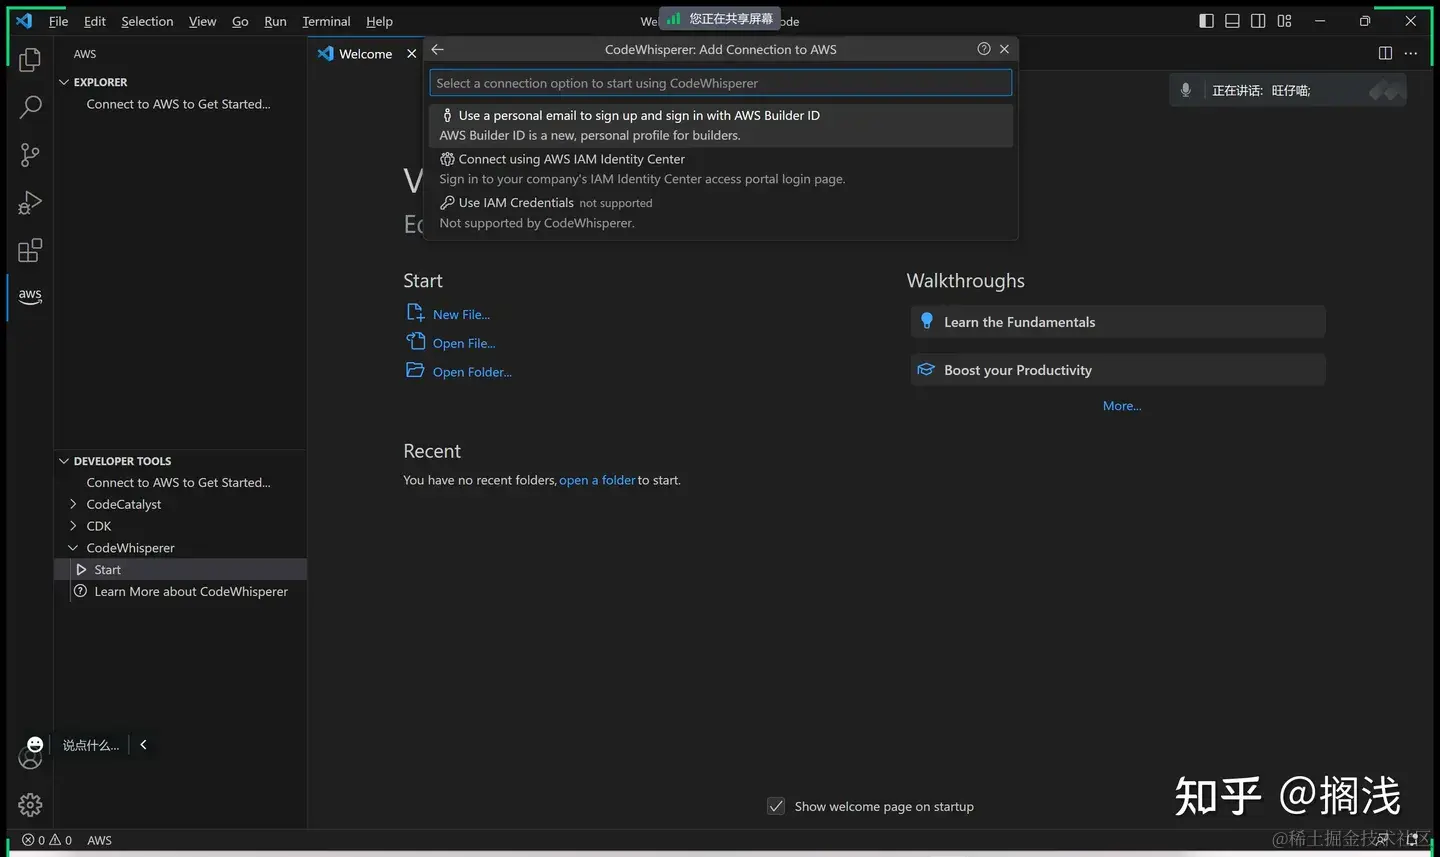Split the editor to the right
This screenshot has height=857, width=1440.
click(1385, 54)
